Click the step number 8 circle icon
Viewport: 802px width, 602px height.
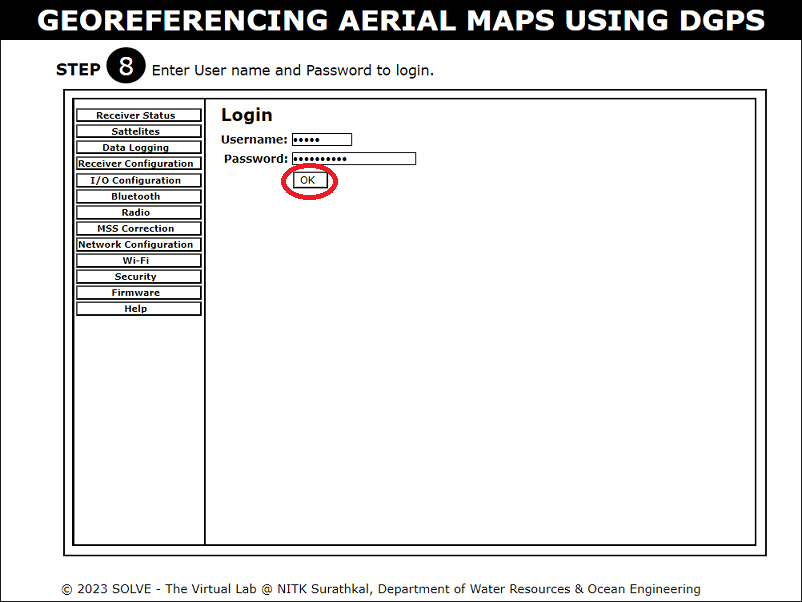pos(126,68)
